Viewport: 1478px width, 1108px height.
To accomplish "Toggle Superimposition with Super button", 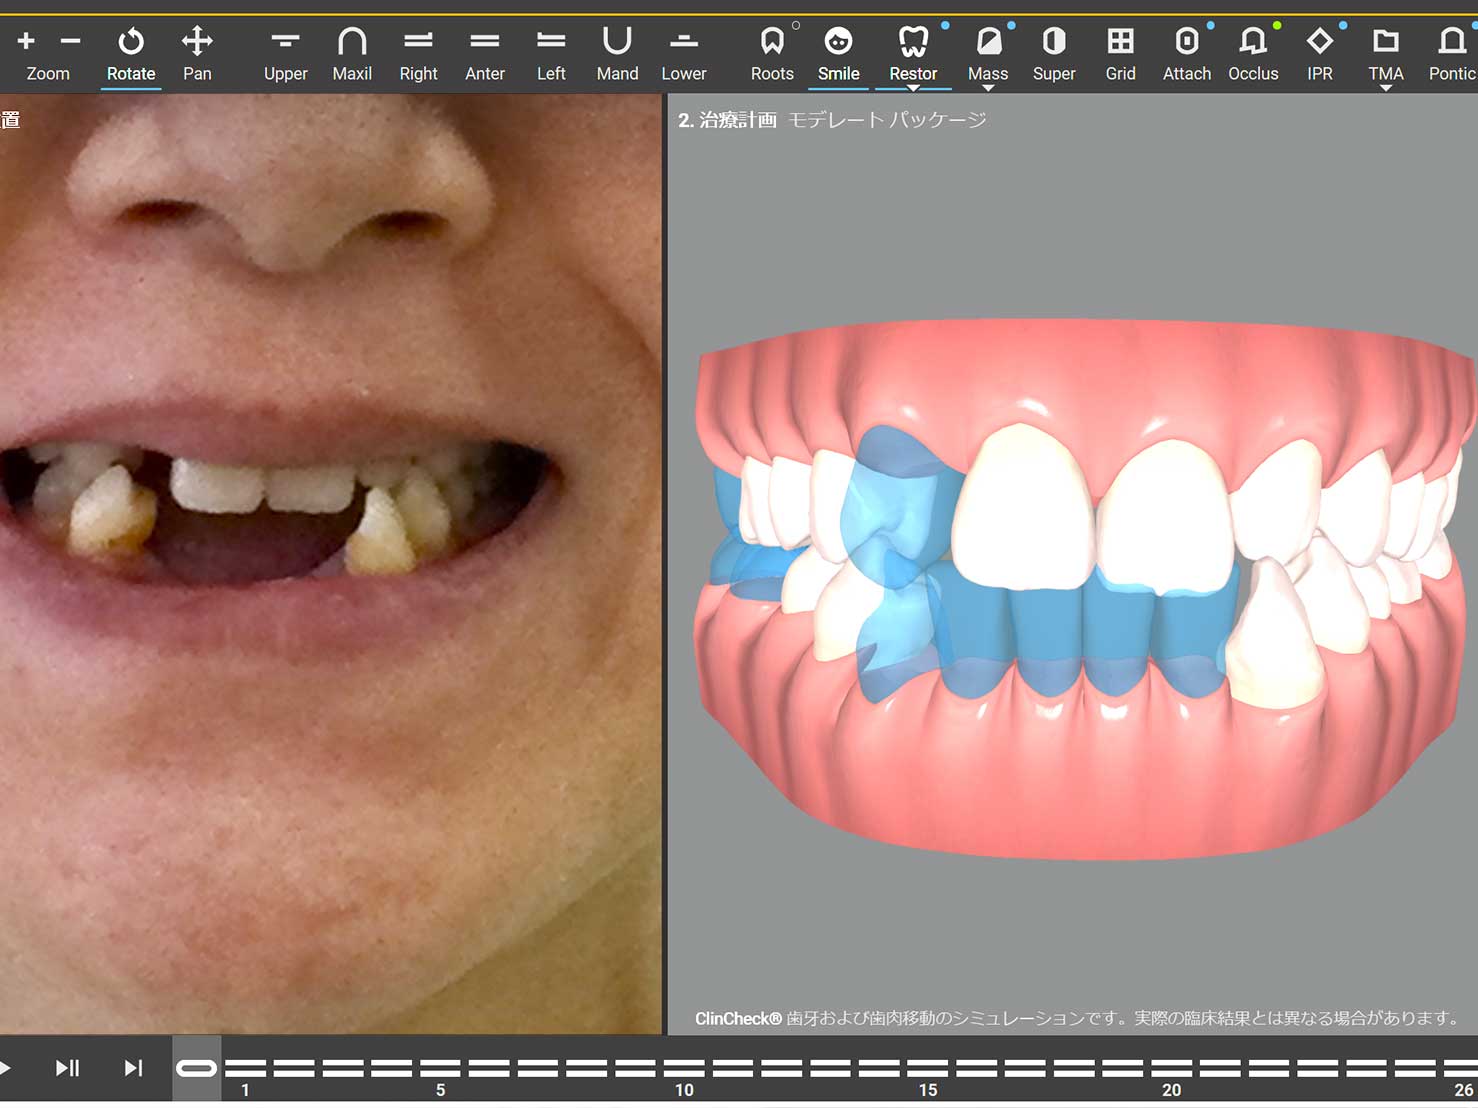I will [x=1054, y=54].
